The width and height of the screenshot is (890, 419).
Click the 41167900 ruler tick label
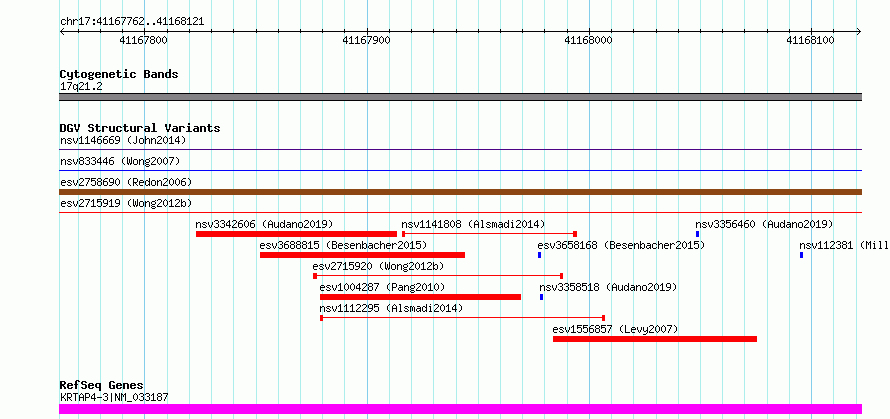tap(367, 40)
